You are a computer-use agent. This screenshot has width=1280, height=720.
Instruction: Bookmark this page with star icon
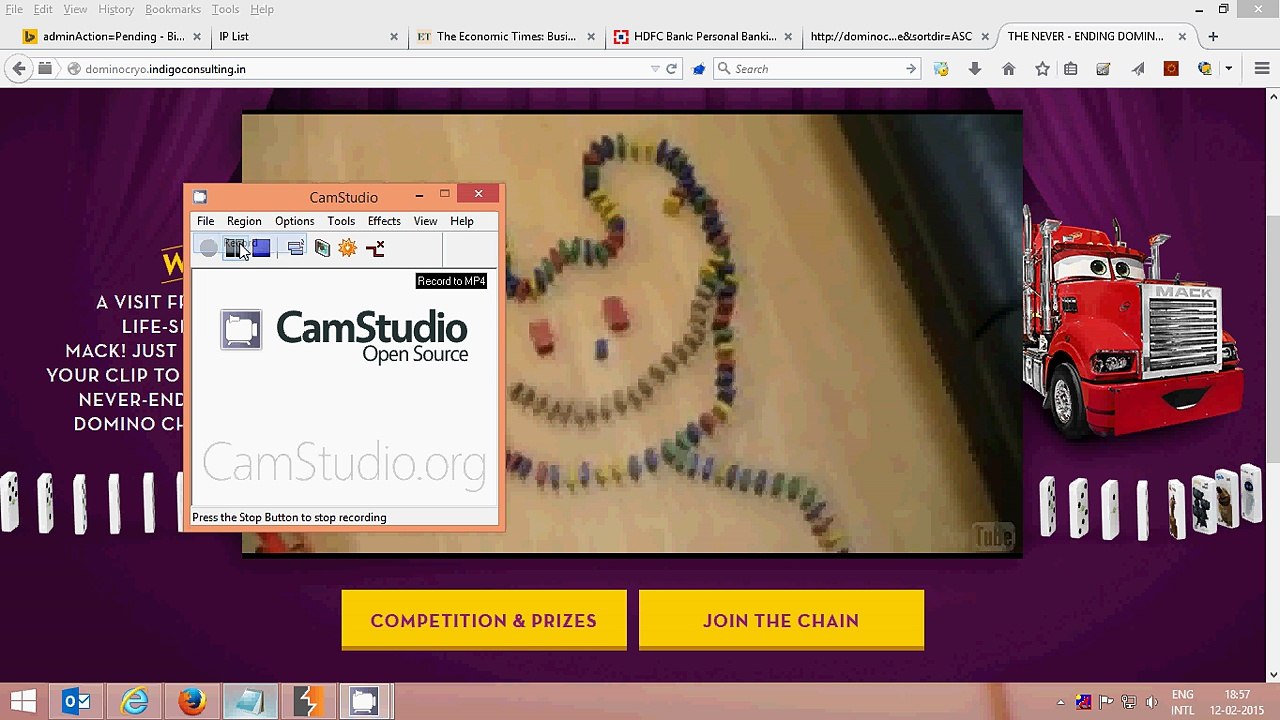(x=1042, y=69)
